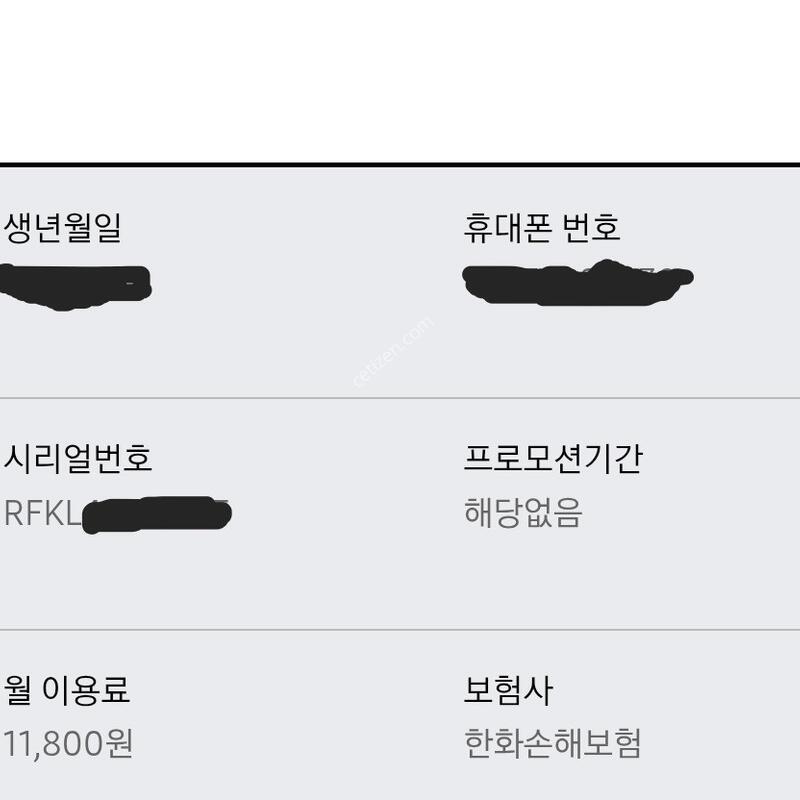Click the cetizen.com watermark text
Image resolution: width=800 pixels, height=800 pixels.
[x=393, y=352]
